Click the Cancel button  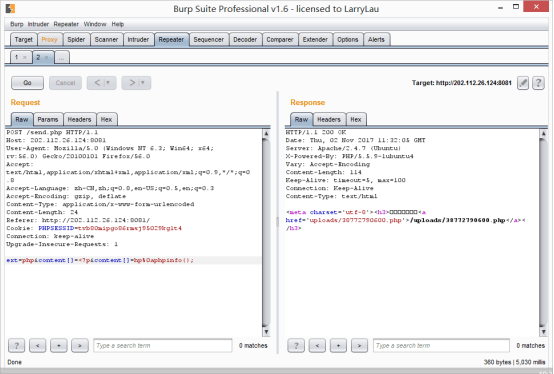65,83
